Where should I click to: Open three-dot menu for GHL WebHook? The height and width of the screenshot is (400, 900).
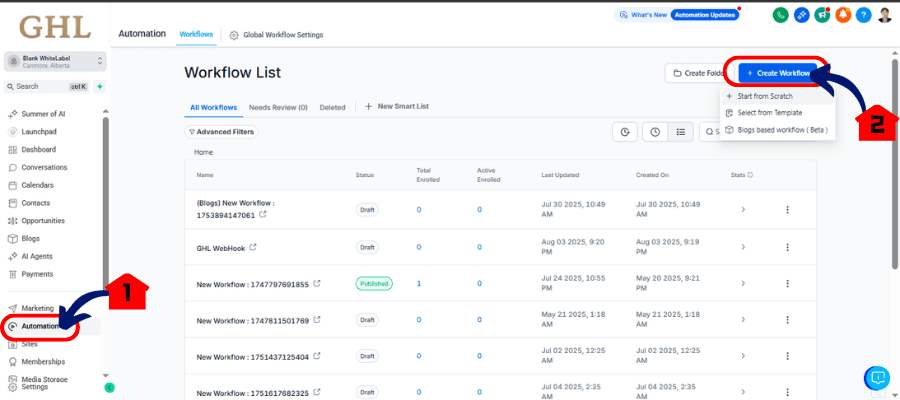pyautogui.click(x=788, y=247)
